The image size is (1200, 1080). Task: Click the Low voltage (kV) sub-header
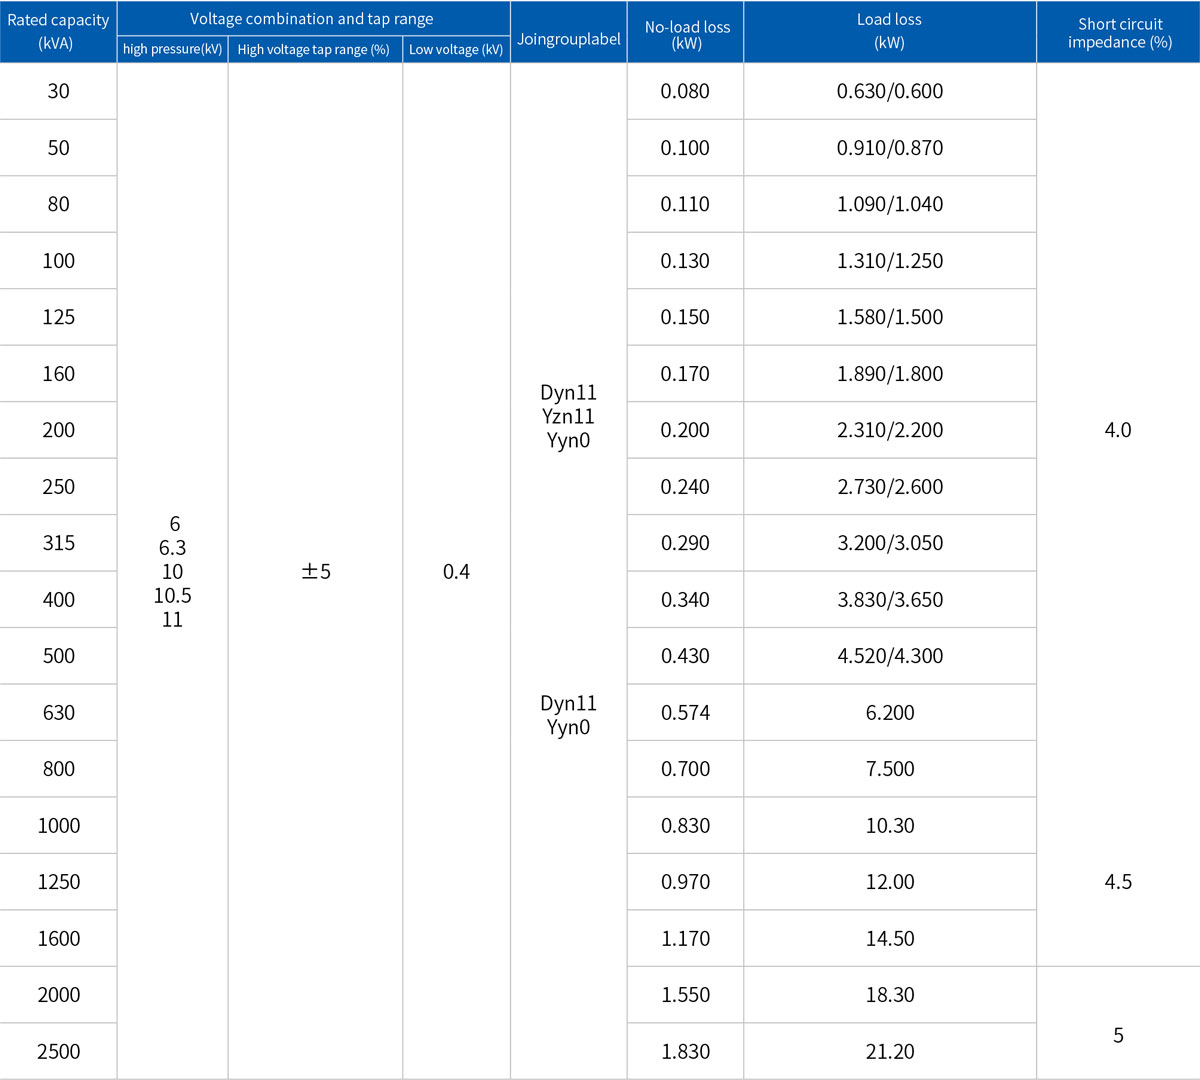pos(456,49)
